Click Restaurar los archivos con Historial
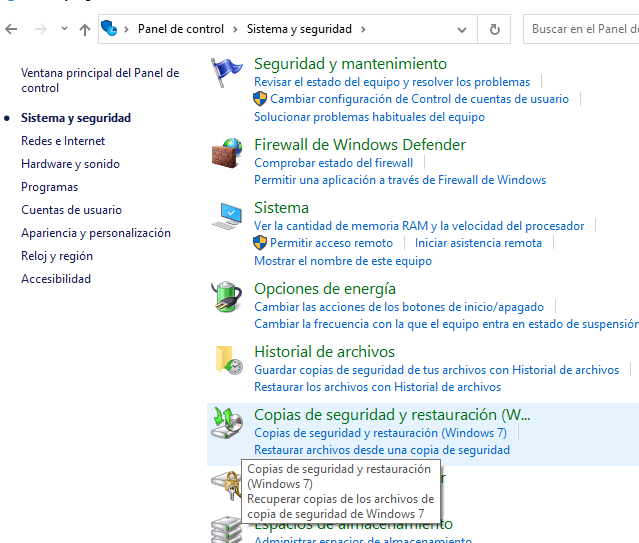 [377, 387]
